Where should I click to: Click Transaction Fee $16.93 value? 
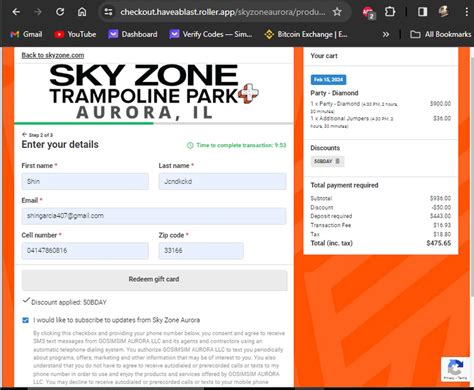pyautogui.click(x=442, y=225)
